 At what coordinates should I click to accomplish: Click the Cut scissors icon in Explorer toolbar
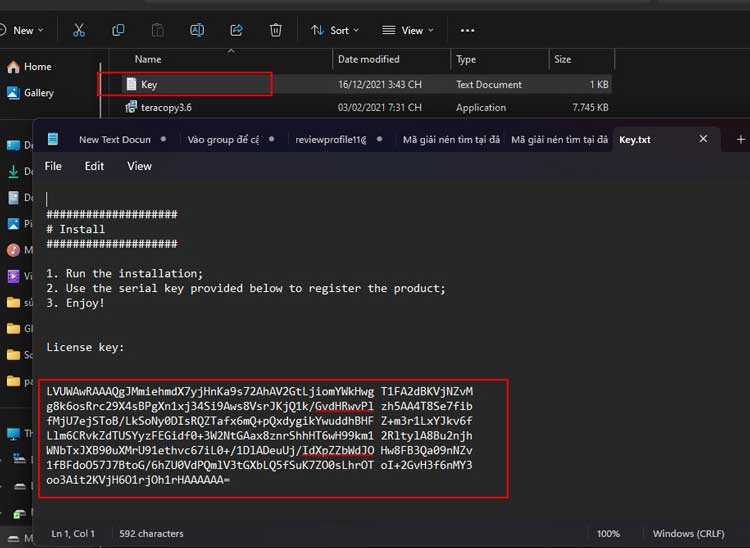(x=79, y=30)
